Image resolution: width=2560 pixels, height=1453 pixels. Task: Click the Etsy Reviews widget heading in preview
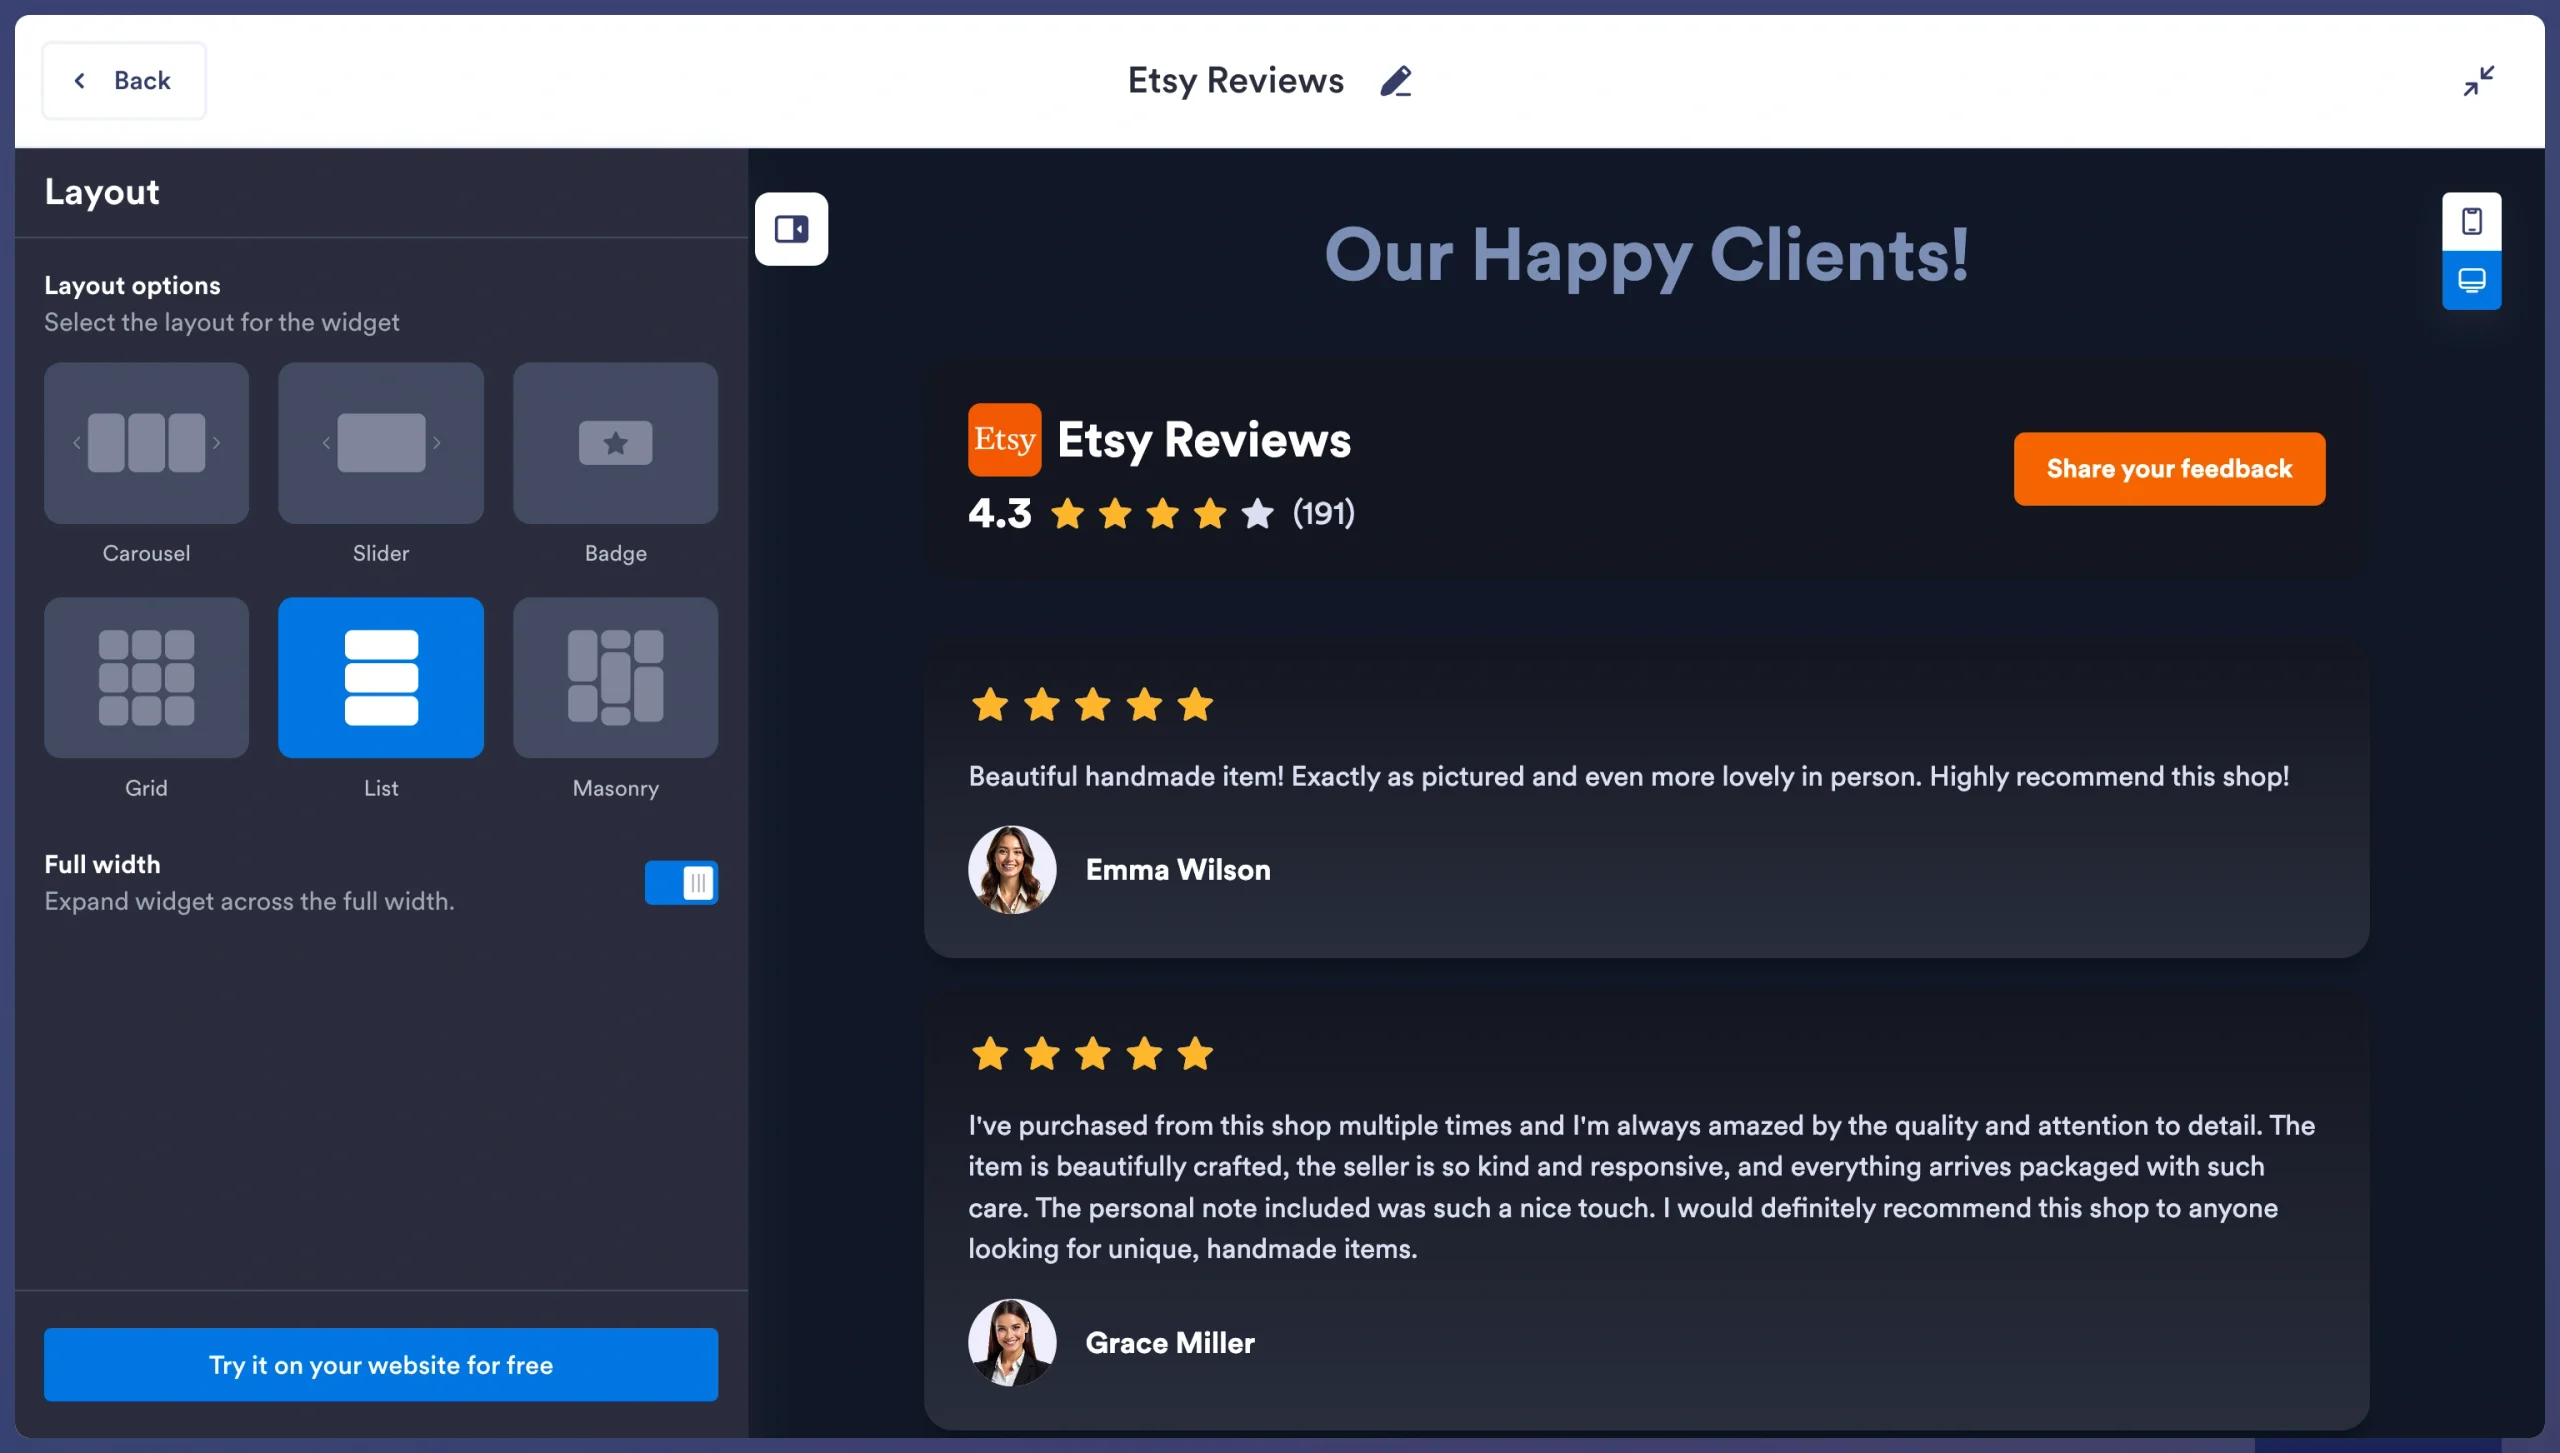tap(1204, 440)
